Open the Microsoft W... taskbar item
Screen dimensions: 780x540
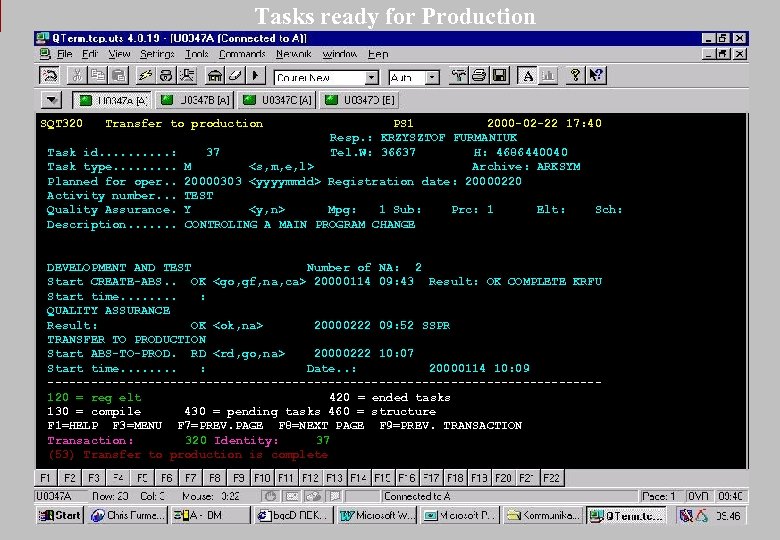coord(377,516)
